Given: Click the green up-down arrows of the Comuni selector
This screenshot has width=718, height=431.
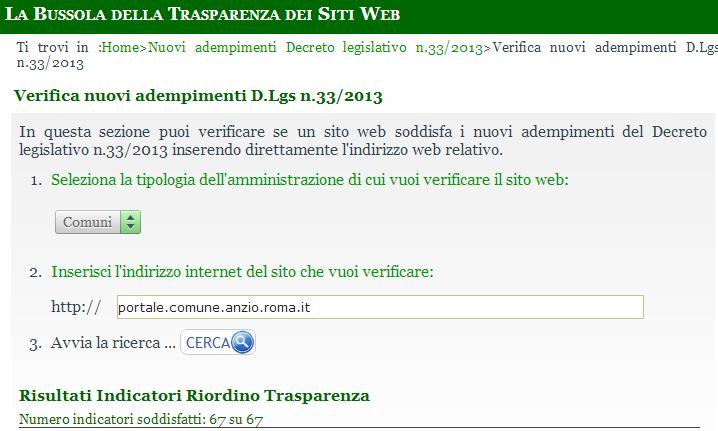Looking at the screenshot, I should point(130,222).
